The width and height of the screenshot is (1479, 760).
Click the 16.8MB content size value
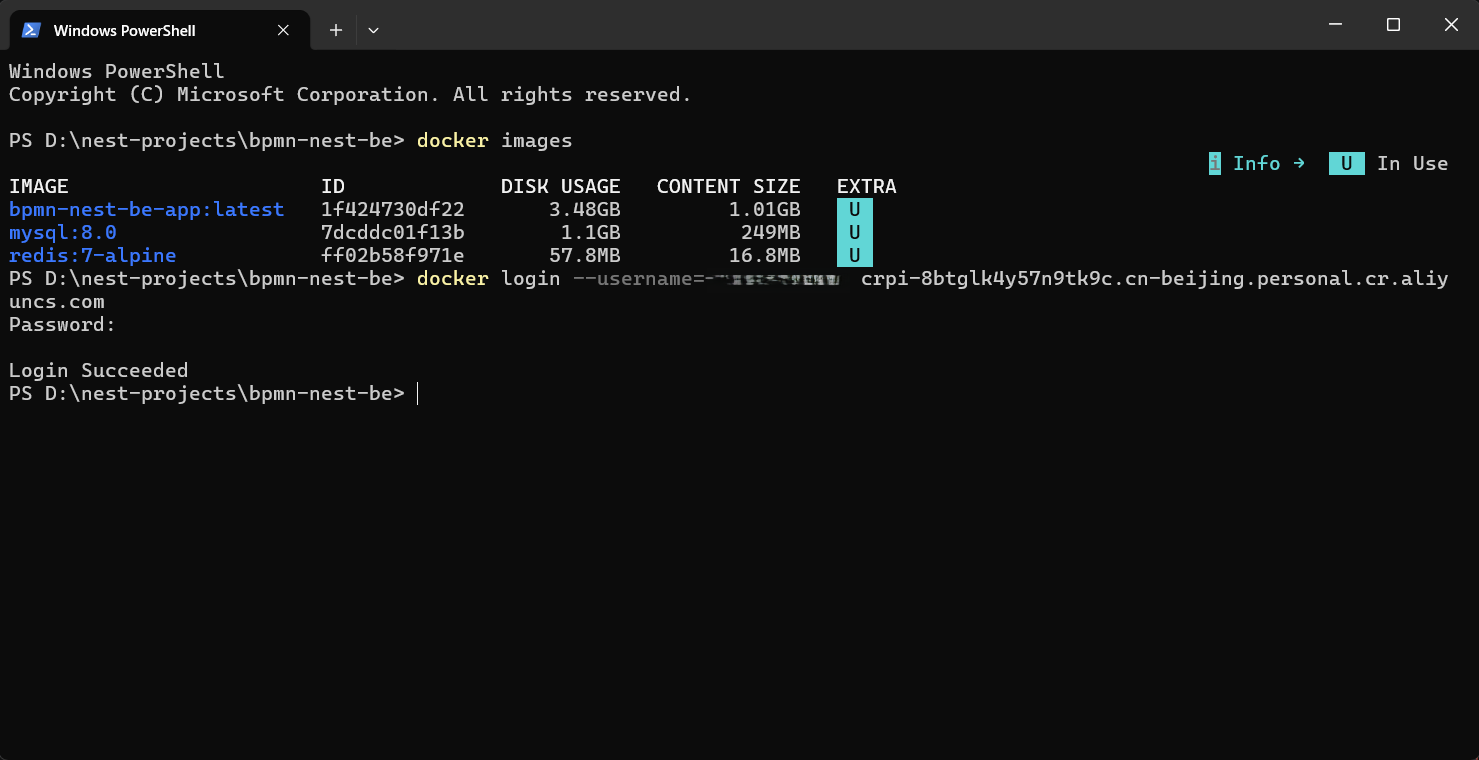point(765,255)
